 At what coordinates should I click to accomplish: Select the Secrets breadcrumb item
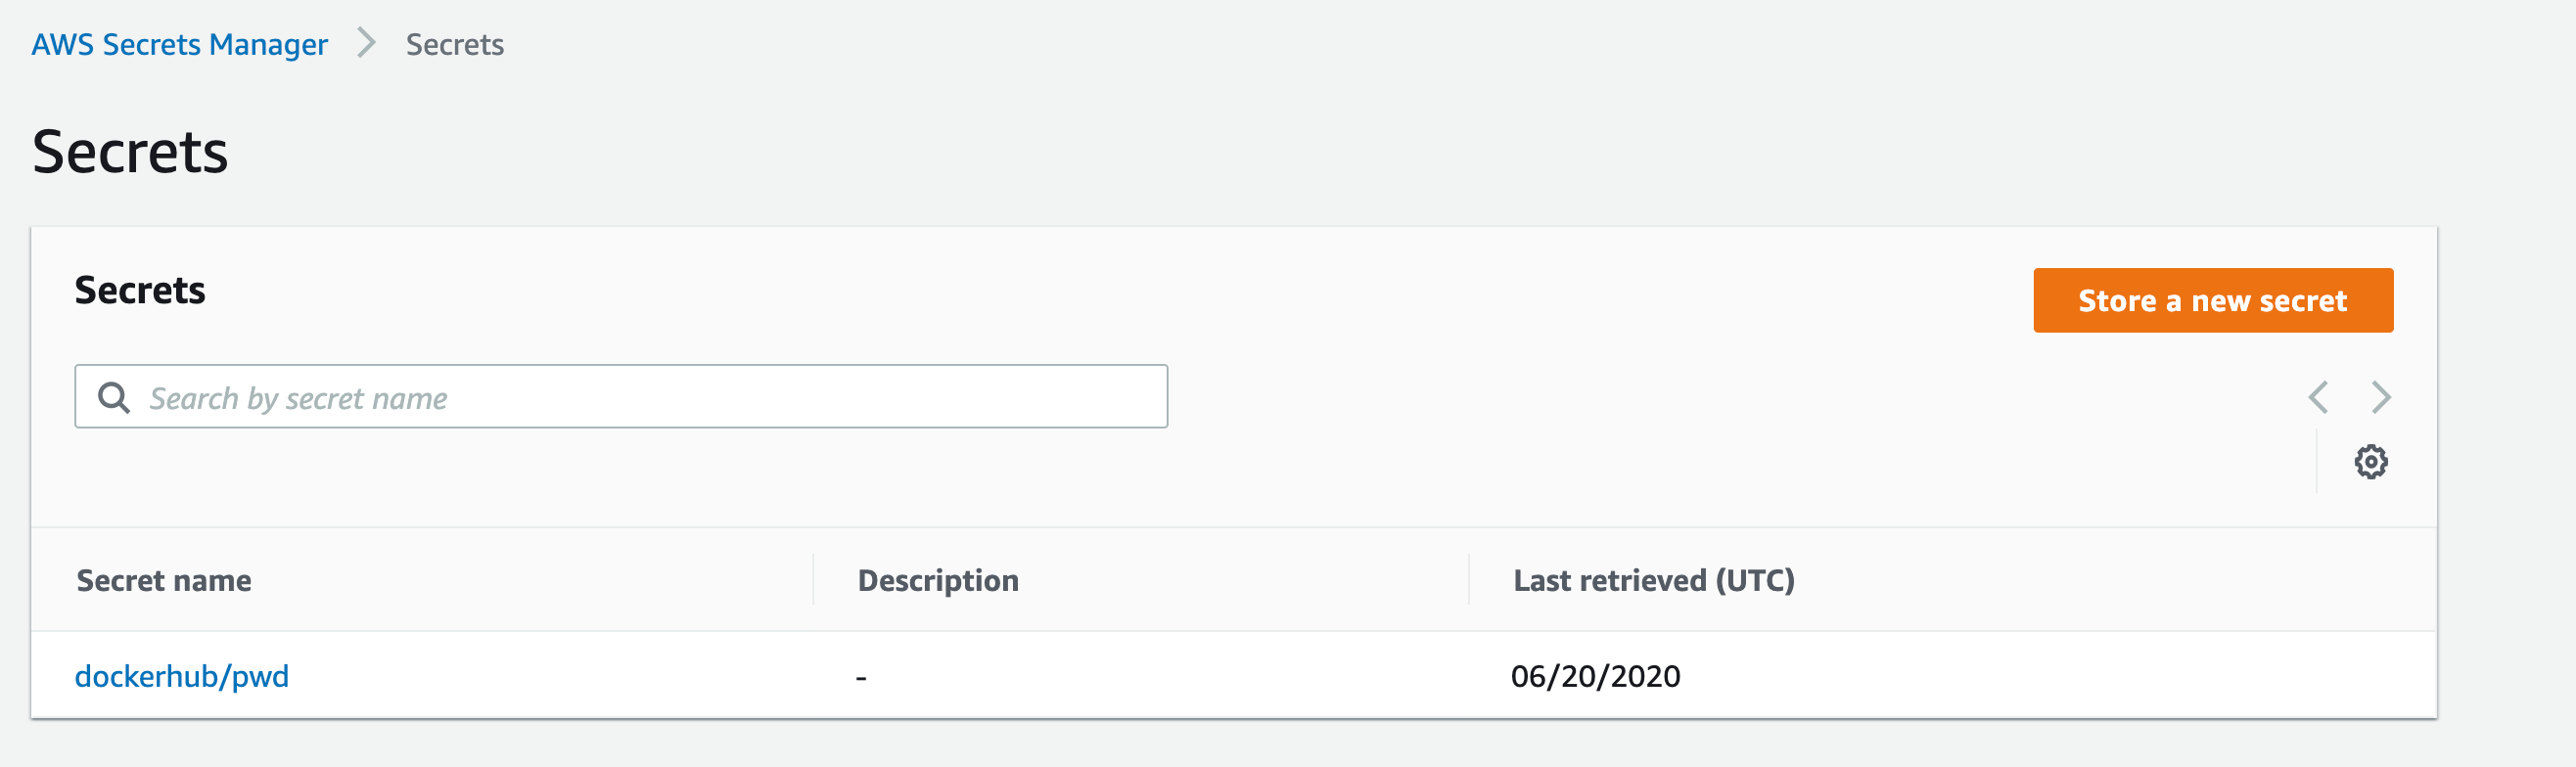click(x=454, y=44)
